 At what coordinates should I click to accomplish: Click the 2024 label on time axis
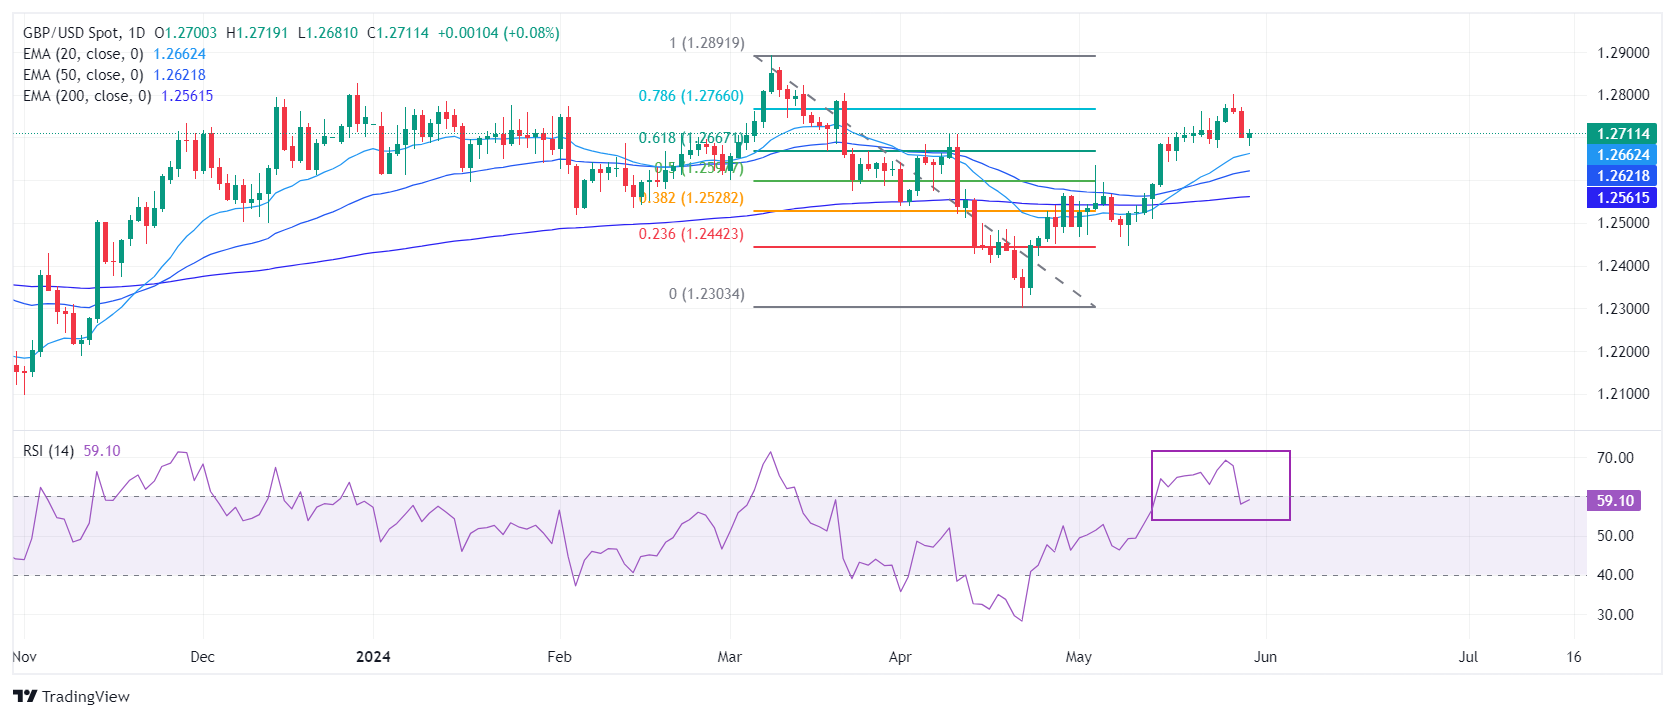(x=373, y=657)
